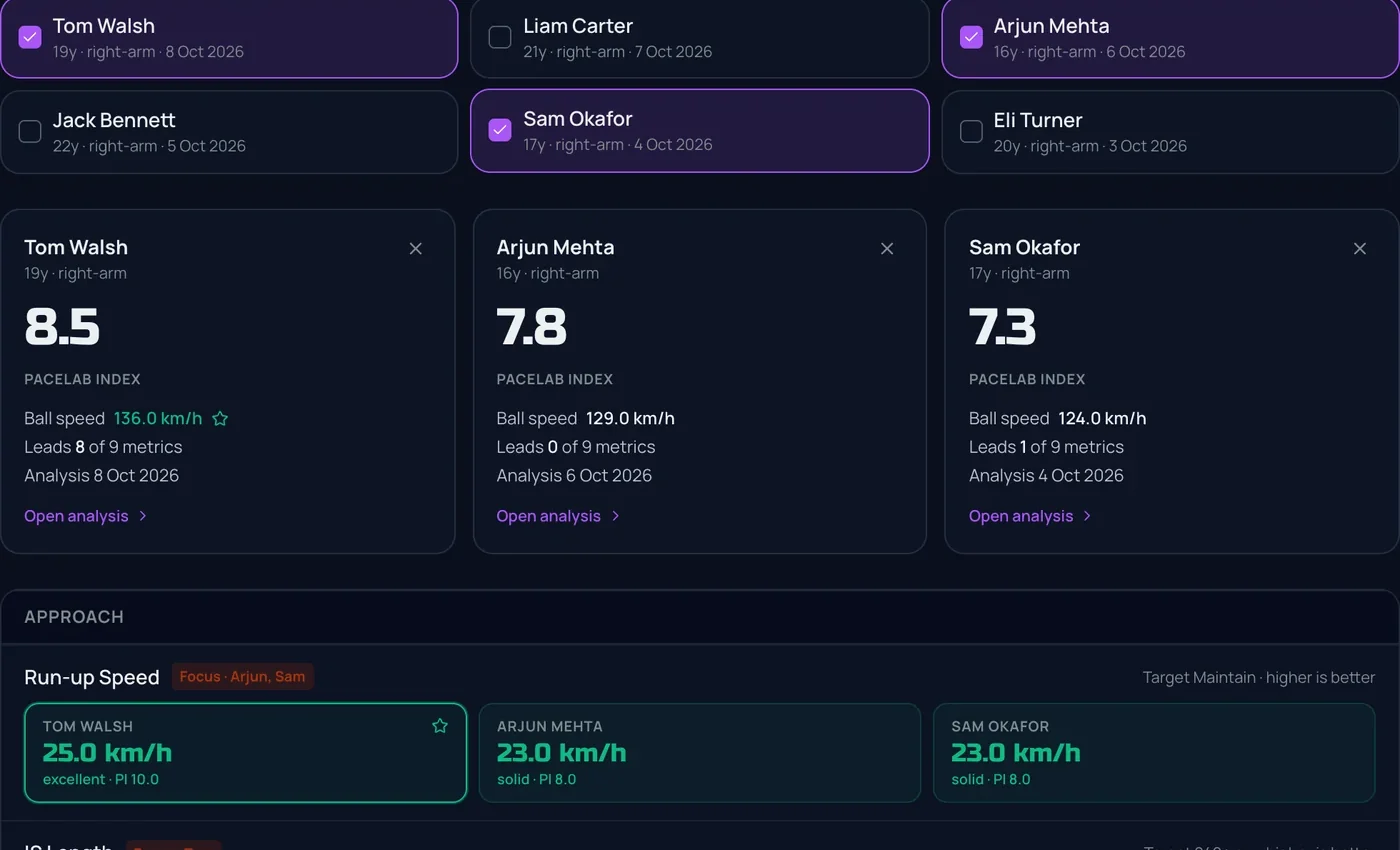Dismiss Sam Okafor comparison card

tap(1360, 249)
